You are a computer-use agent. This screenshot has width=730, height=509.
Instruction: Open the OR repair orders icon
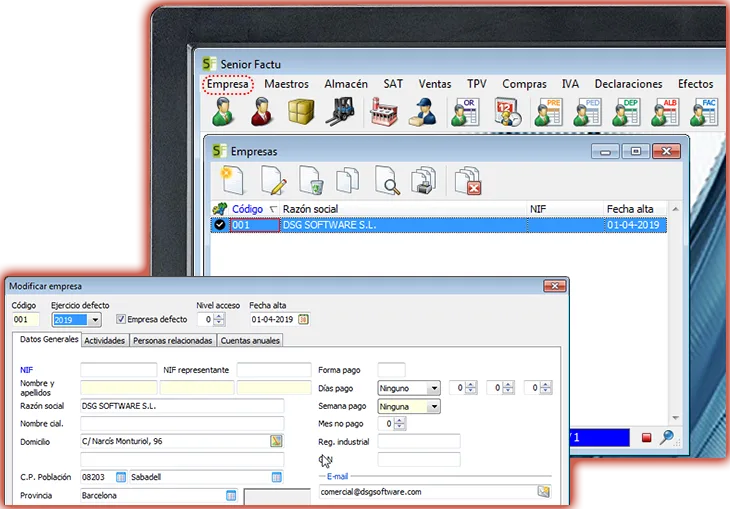coord(465,112)
